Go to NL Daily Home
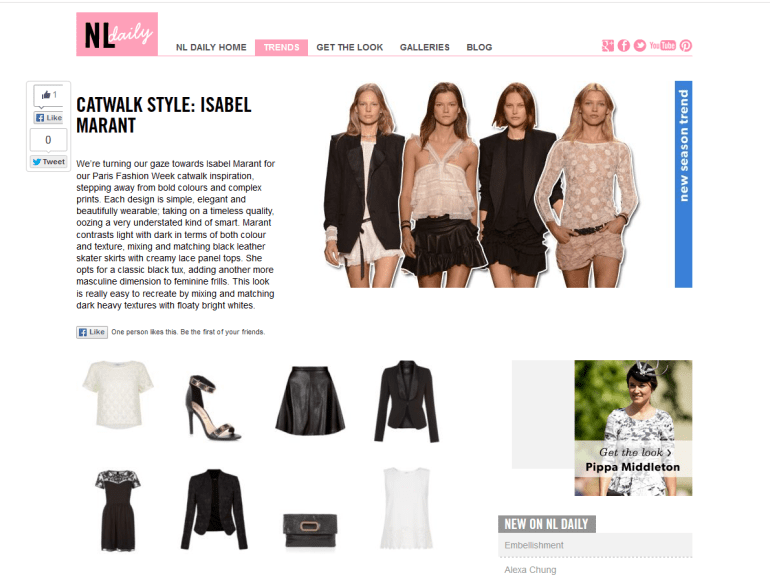Image resolution: width=770 pixels, height=582 pixels. click(211, 47)
